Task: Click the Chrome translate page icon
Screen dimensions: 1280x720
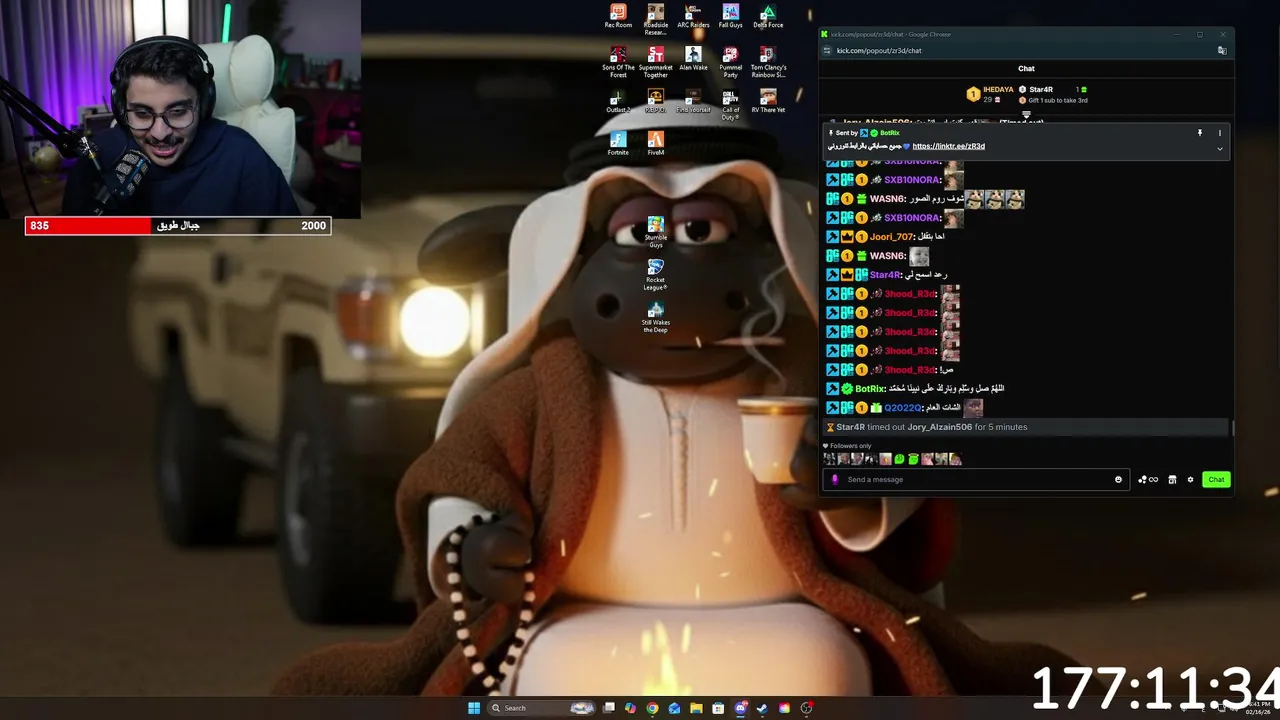Action: pos(1222,50)
